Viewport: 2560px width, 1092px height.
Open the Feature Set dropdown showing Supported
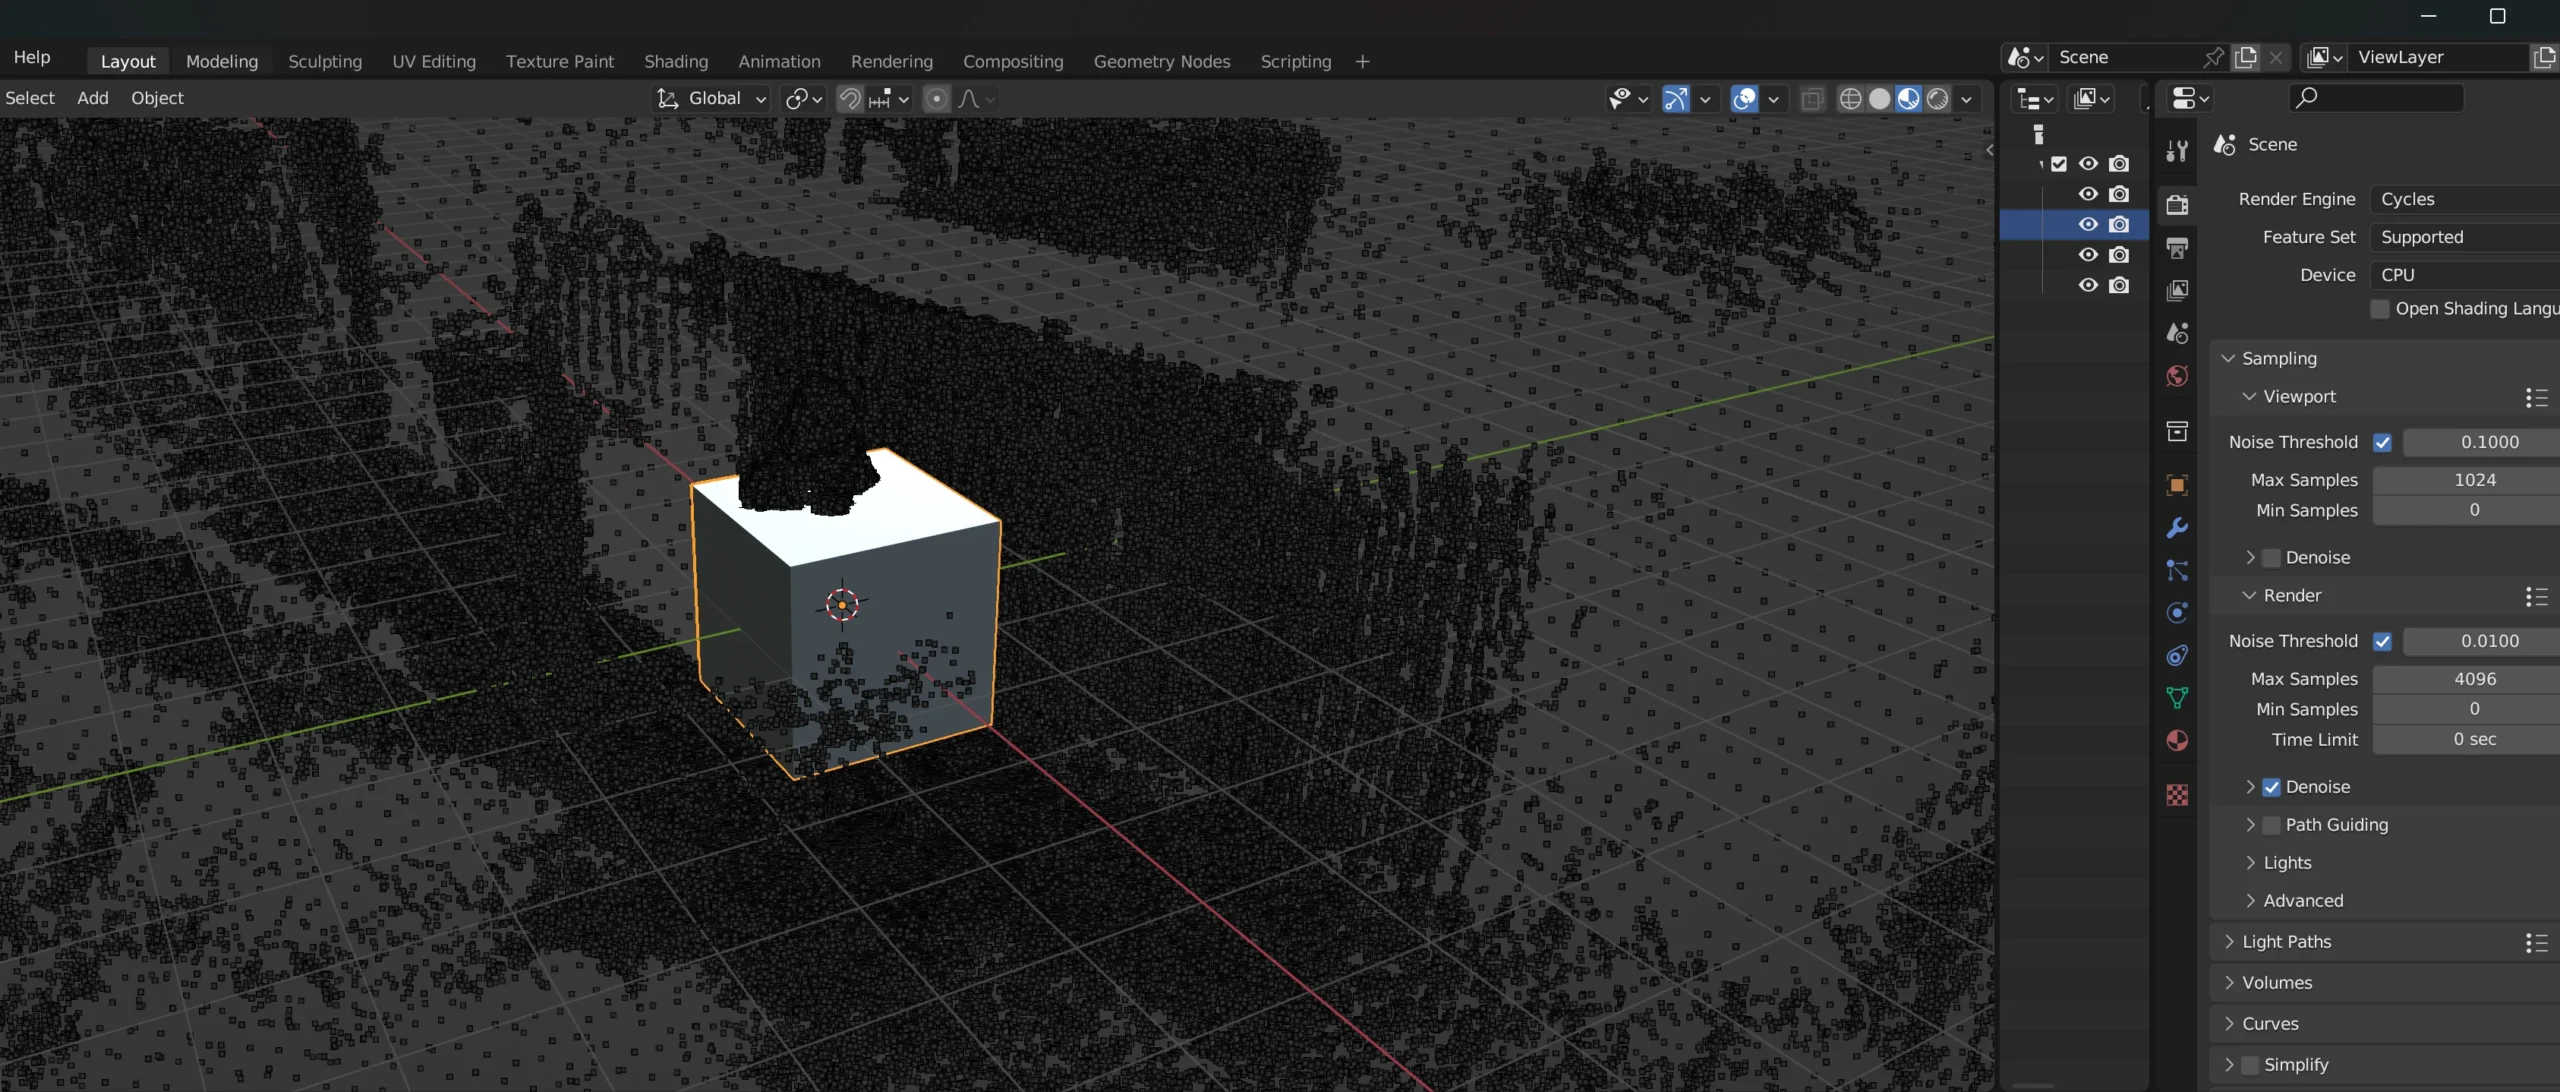2465,237
